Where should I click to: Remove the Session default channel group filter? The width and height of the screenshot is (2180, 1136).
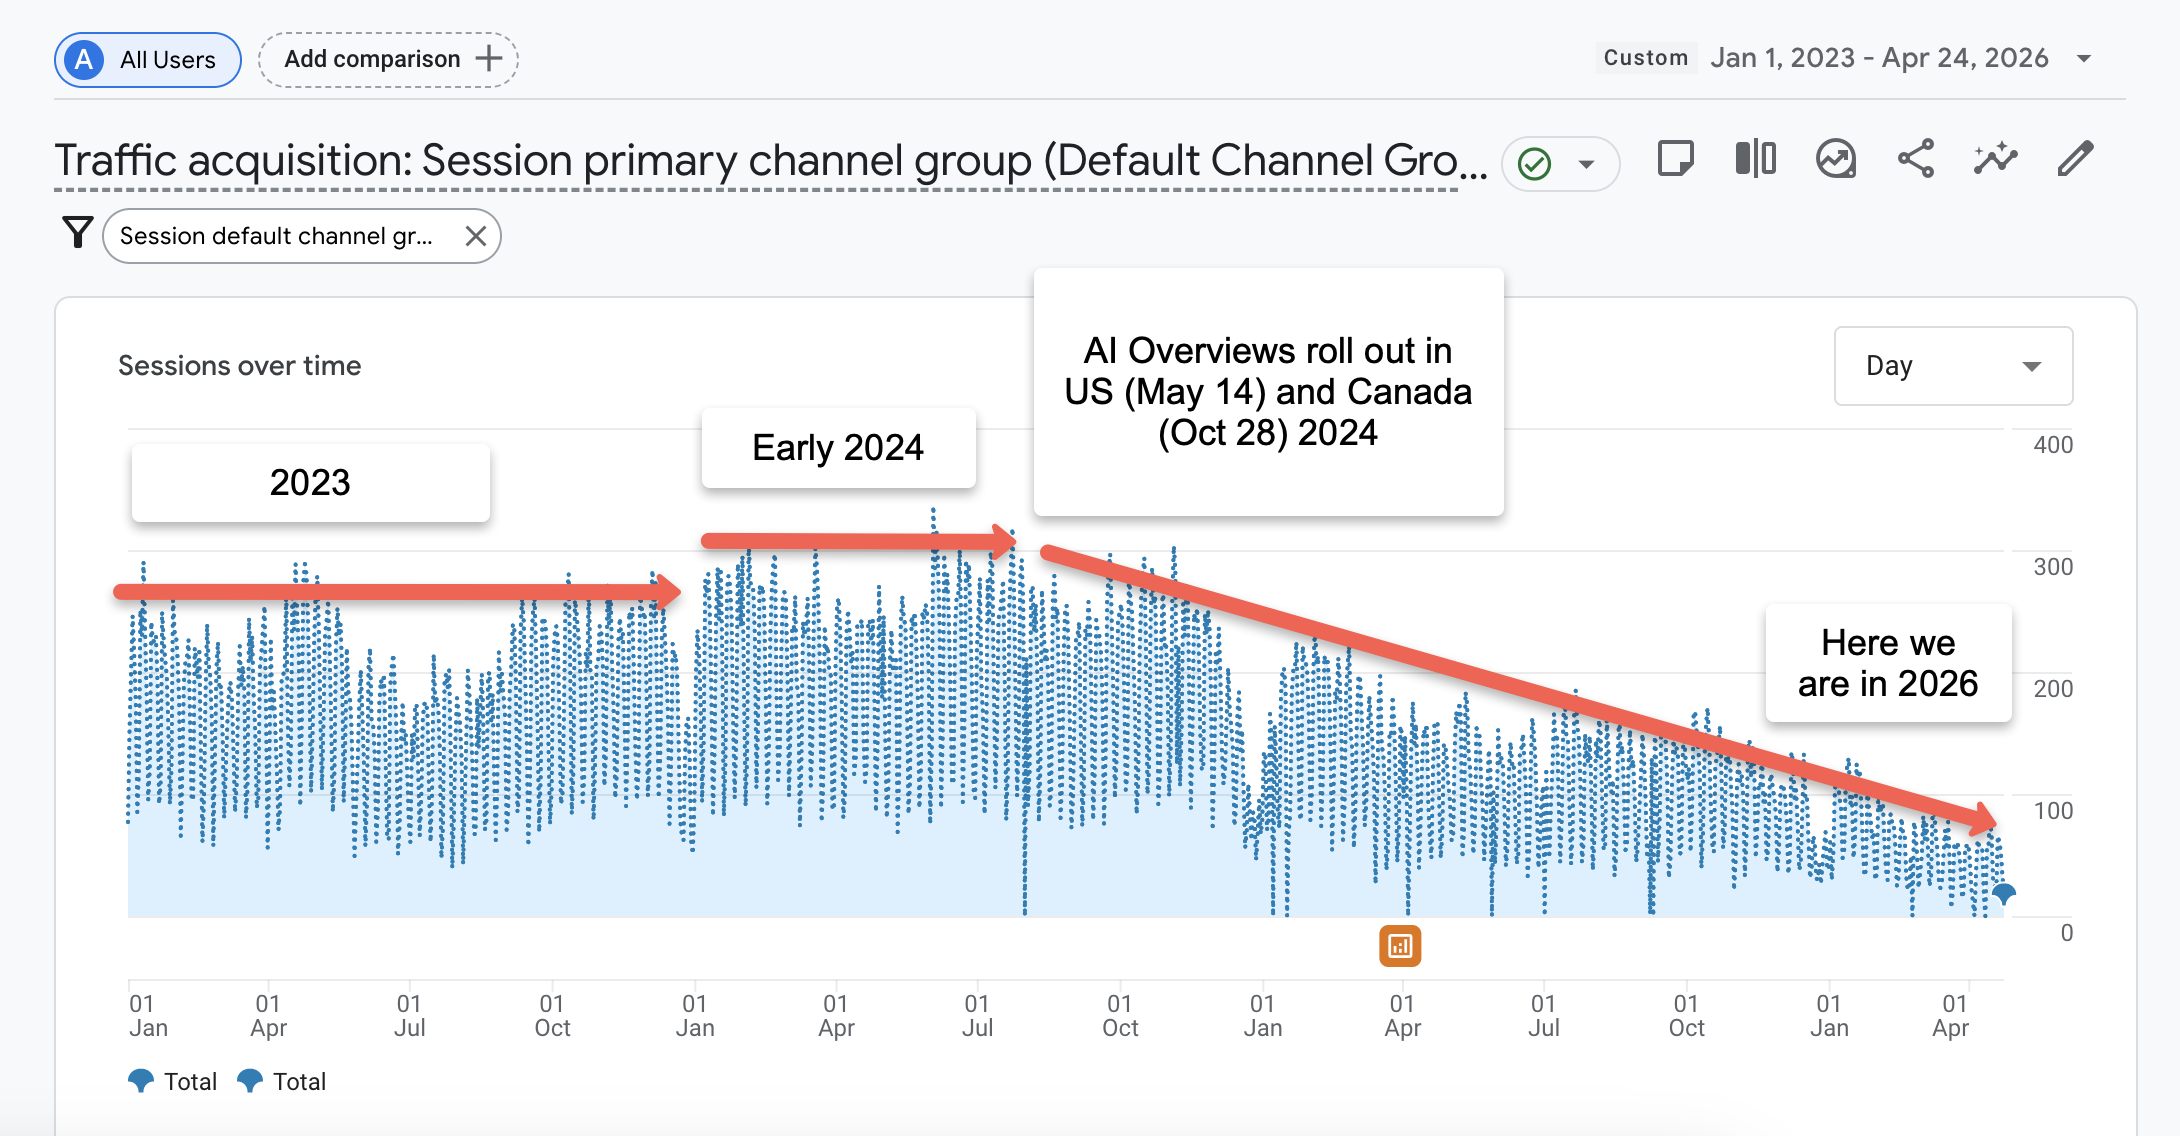click(477, 236)
